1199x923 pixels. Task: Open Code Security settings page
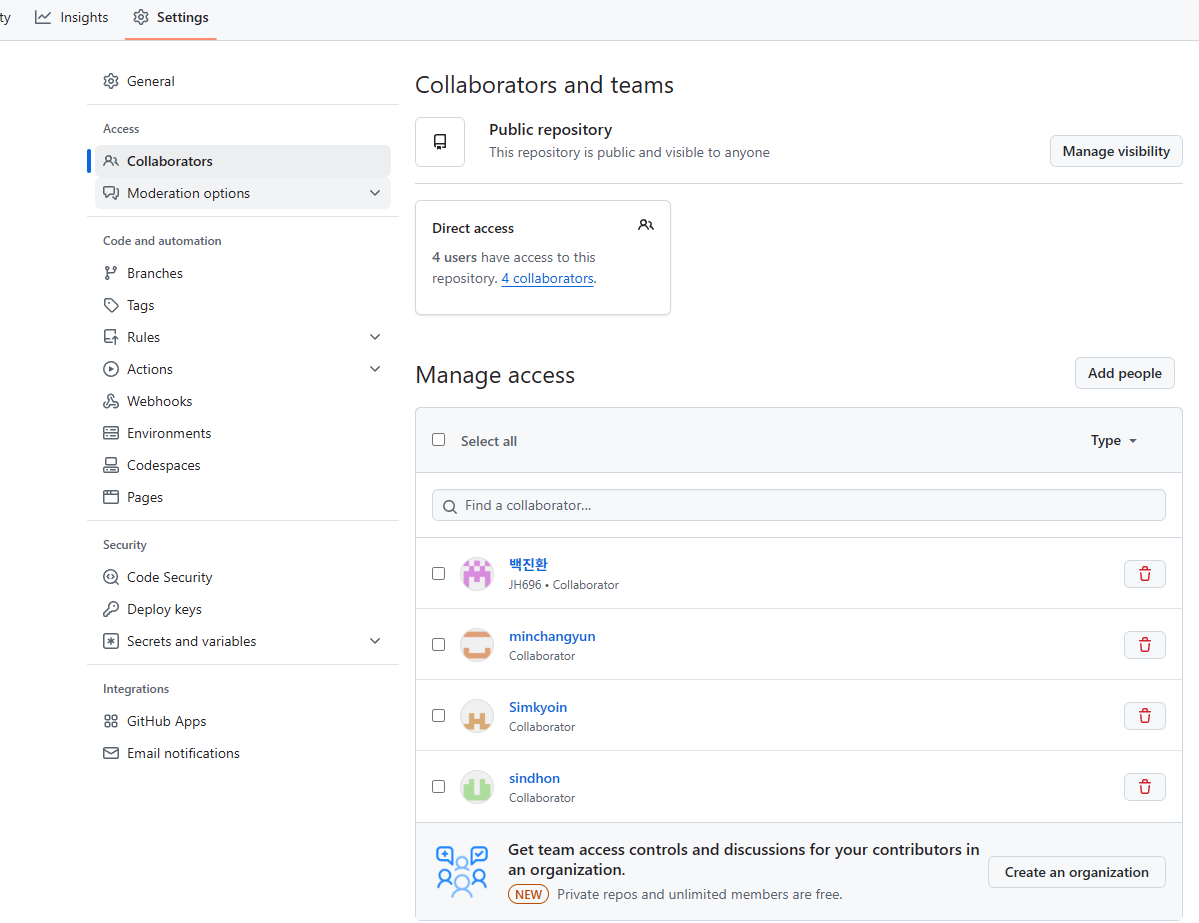click(242, 577)
